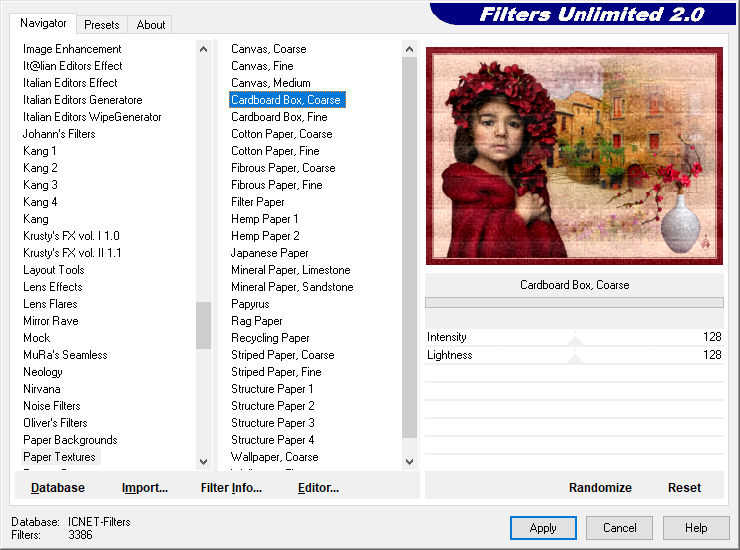Select Striped Paper, Fine filter
Viewport: 740px width, 550px height.
276,372
